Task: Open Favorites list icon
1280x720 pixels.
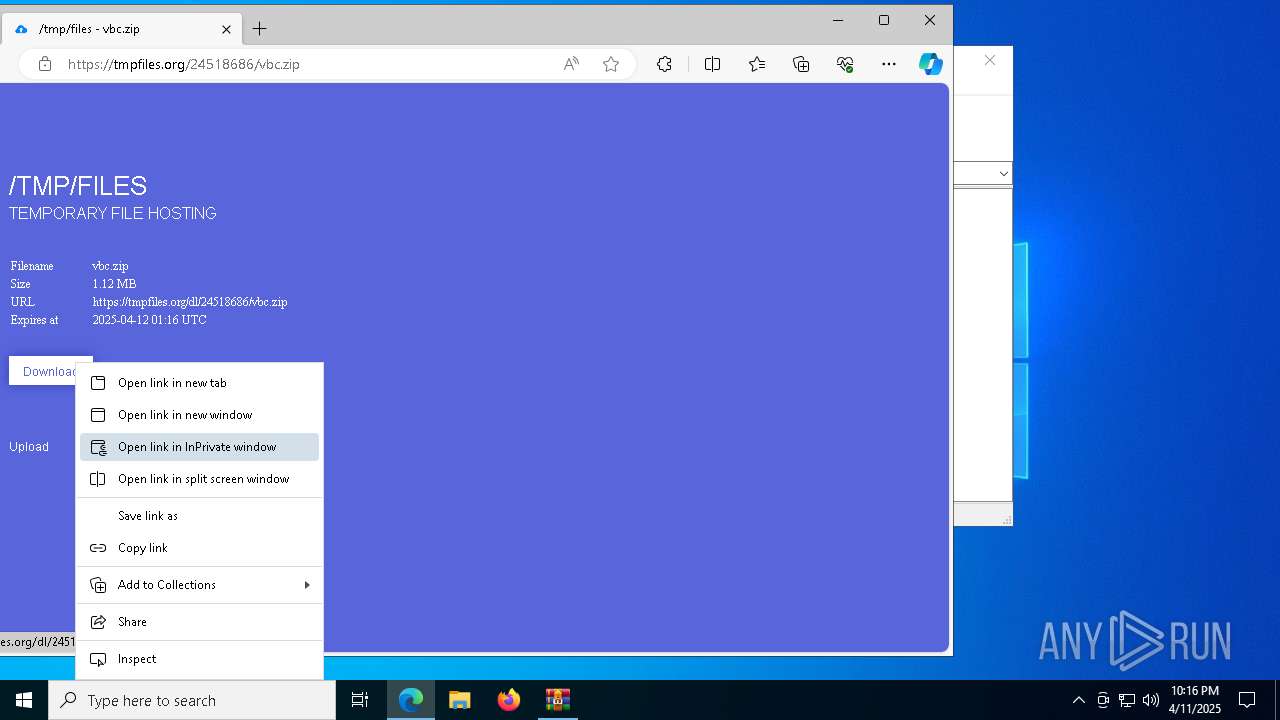Action: pyautogui.click(x=757, y=64)
